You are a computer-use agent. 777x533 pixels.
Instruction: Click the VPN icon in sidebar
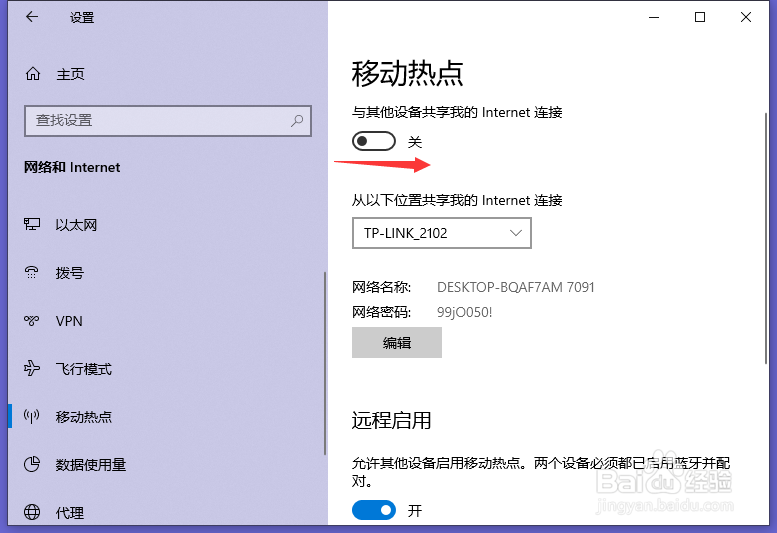[x=32, y=320]
